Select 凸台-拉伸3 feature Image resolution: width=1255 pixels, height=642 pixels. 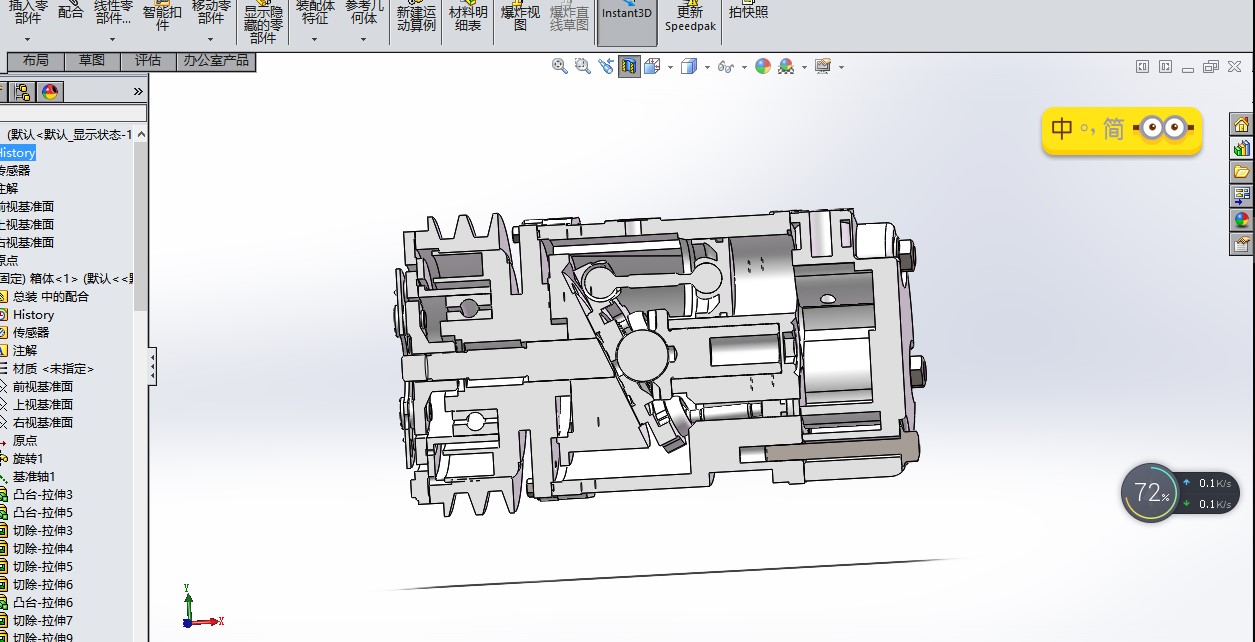click(43, 495)
